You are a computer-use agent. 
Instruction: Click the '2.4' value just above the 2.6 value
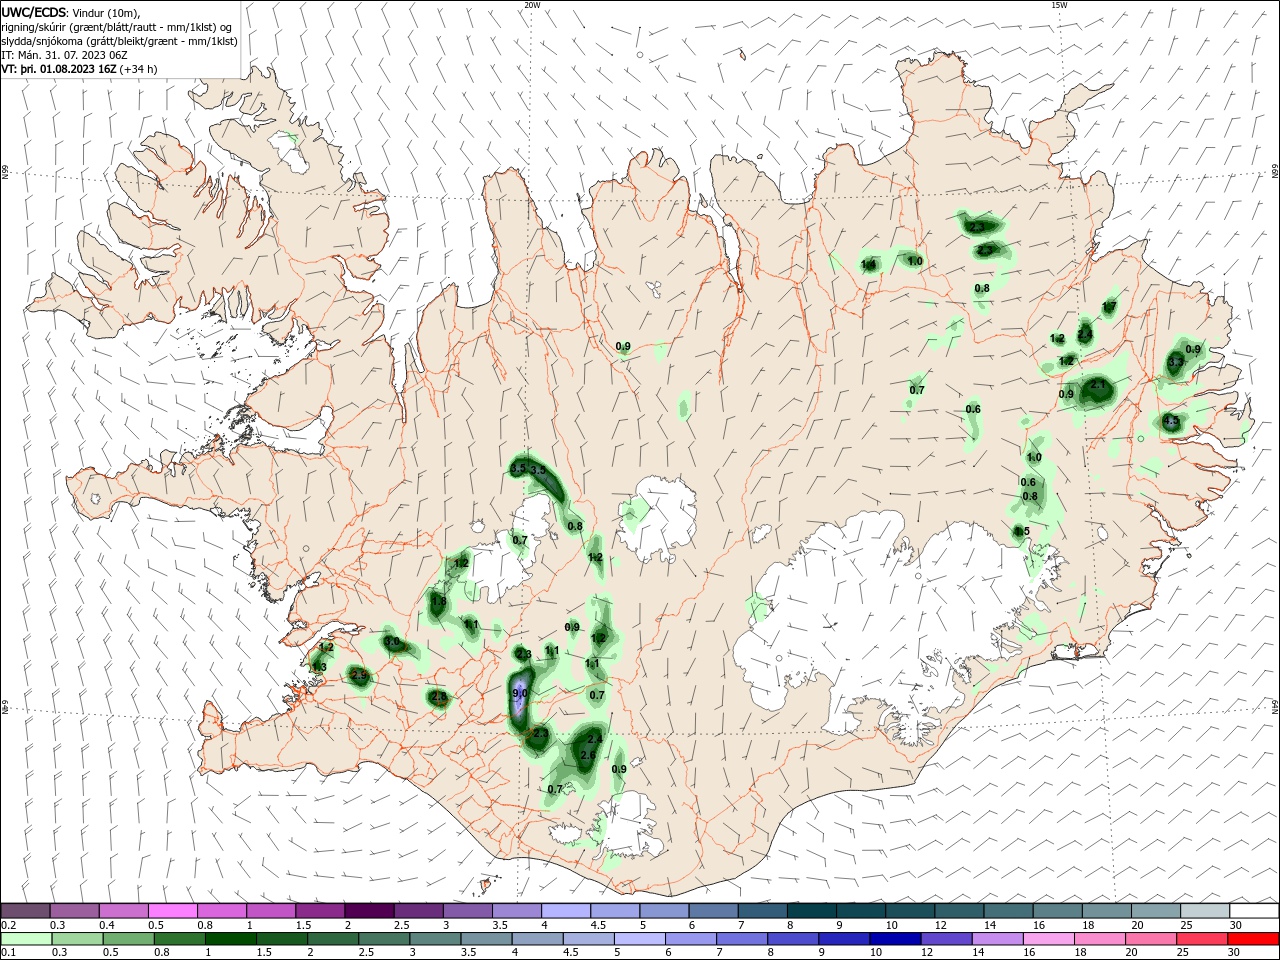(594, 739)
